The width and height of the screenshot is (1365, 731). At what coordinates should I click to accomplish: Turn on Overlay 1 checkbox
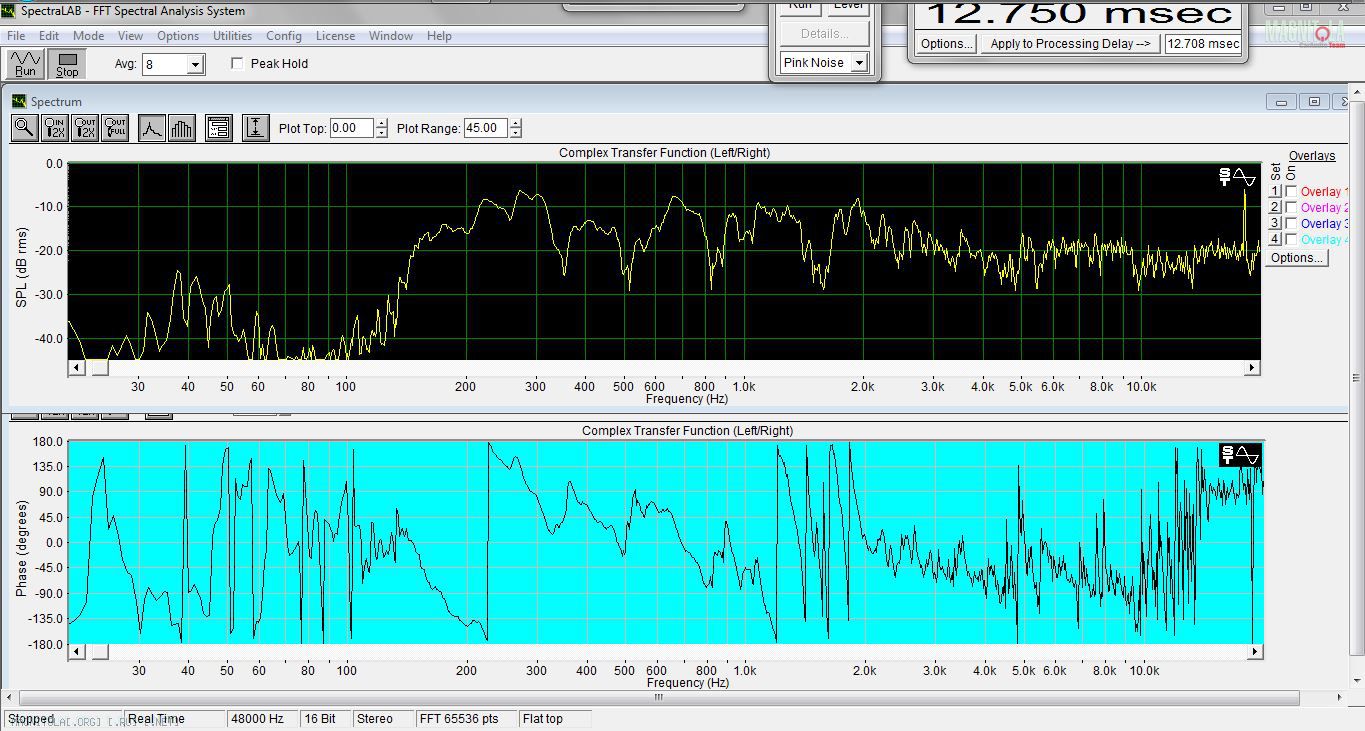click(1291, 191)
